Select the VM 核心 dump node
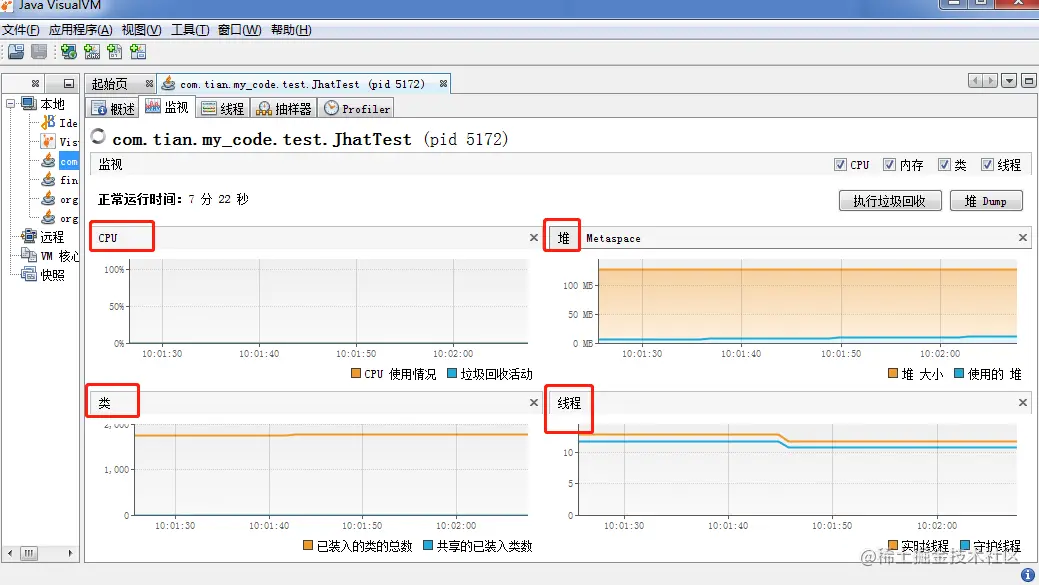1039x585 pixels. point(50,256)
